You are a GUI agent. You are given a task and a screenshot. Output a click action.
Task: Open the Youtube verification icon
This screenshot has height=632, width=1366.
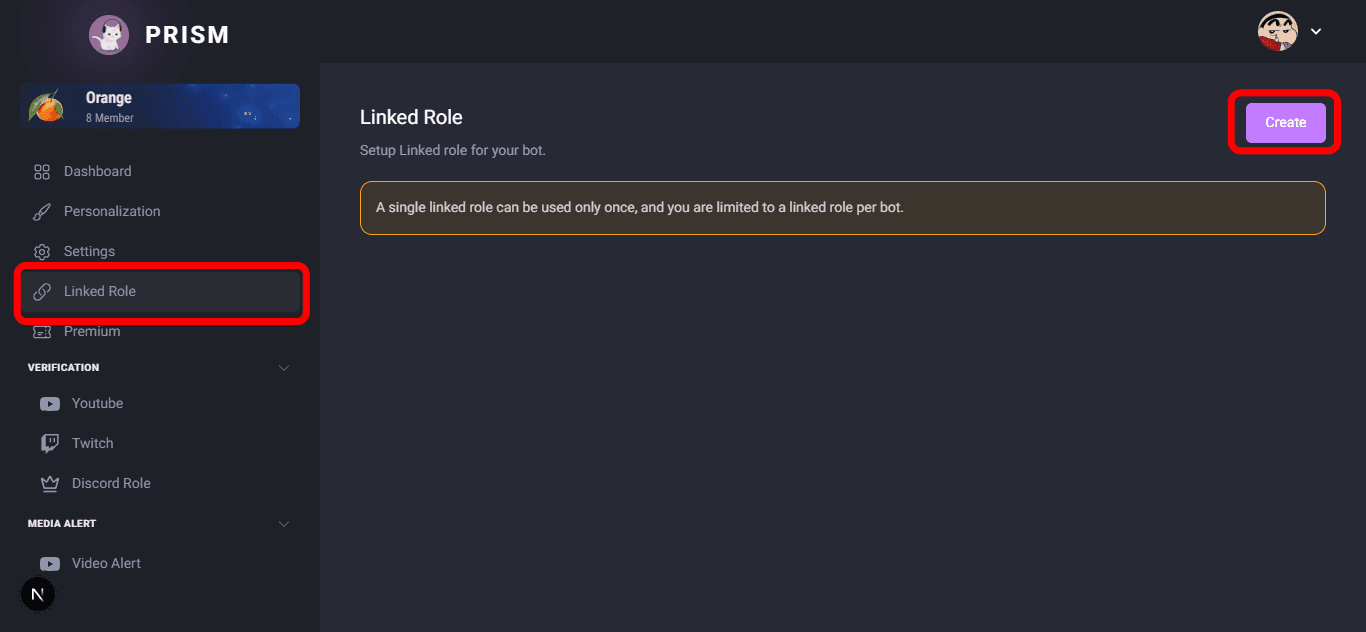click(x=50, y=404)
